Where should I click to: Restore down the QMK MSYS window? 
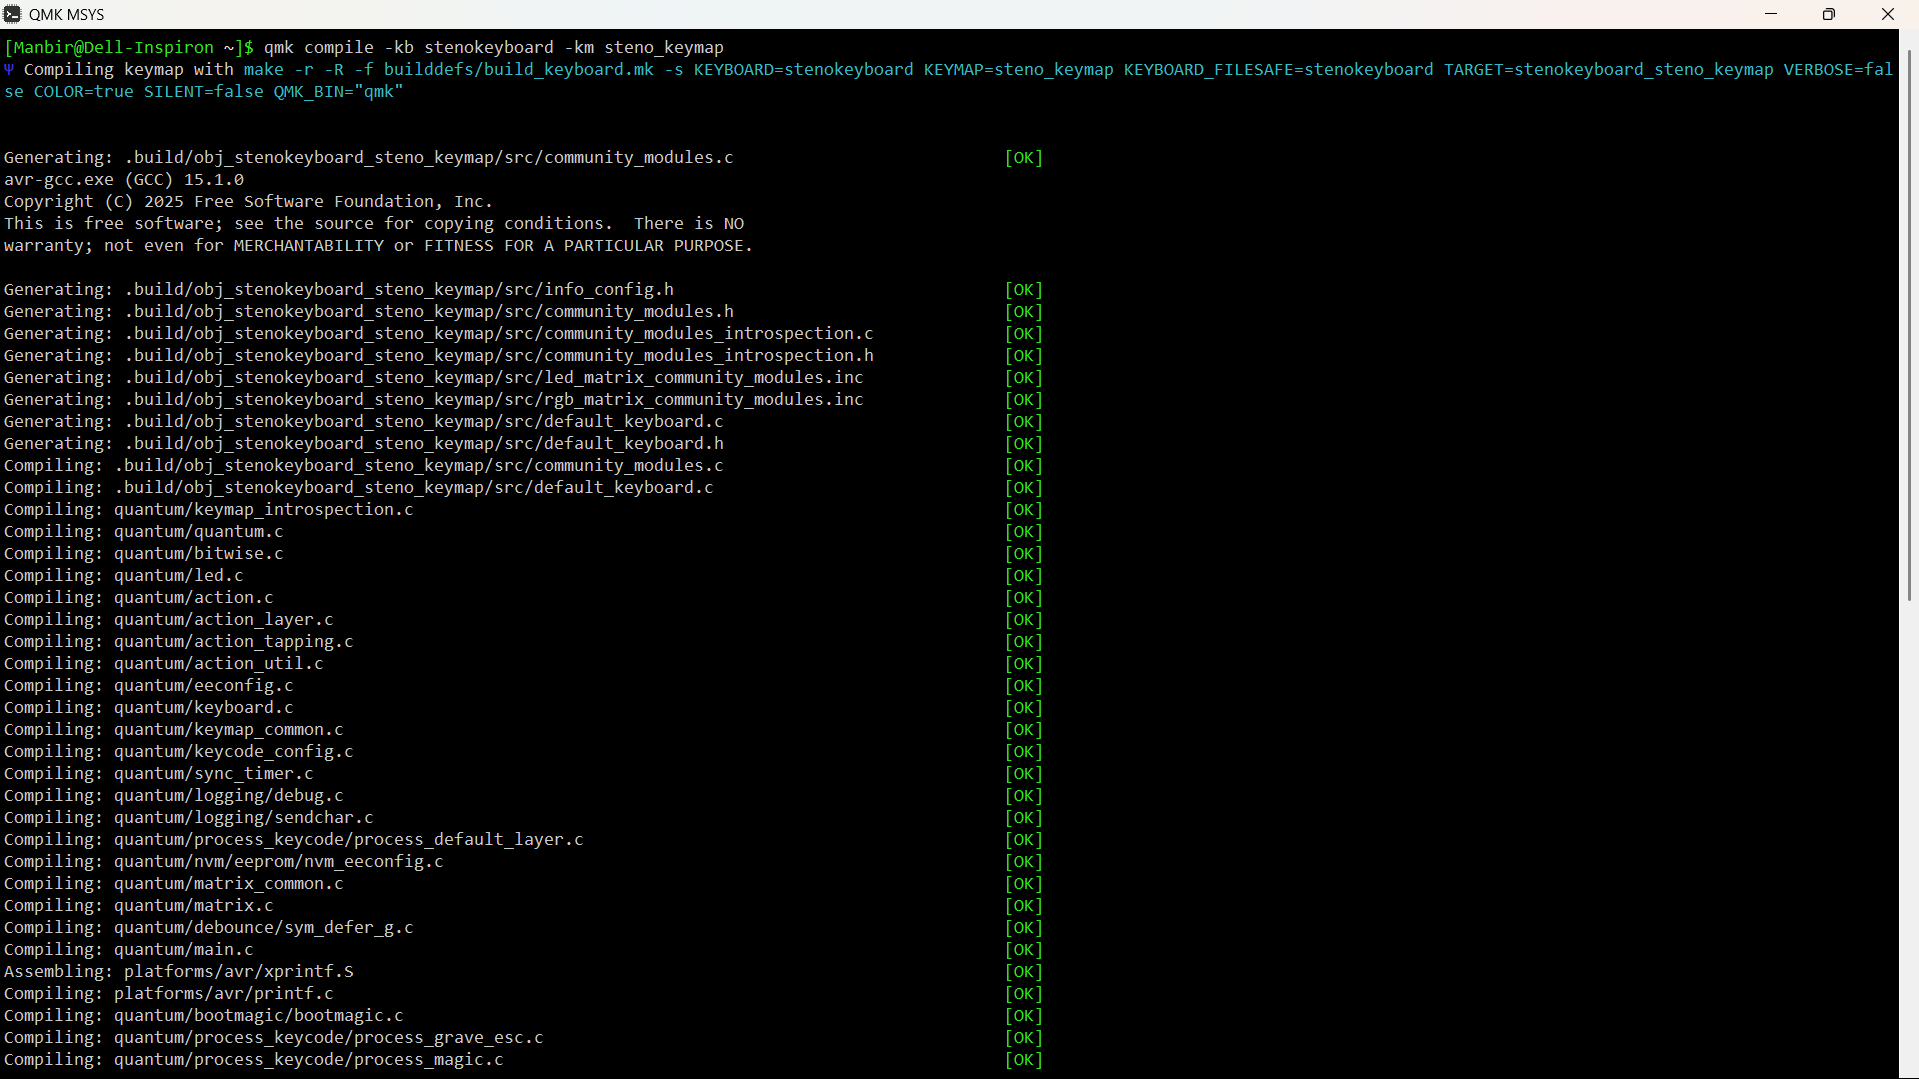[x=1829, y=14]
